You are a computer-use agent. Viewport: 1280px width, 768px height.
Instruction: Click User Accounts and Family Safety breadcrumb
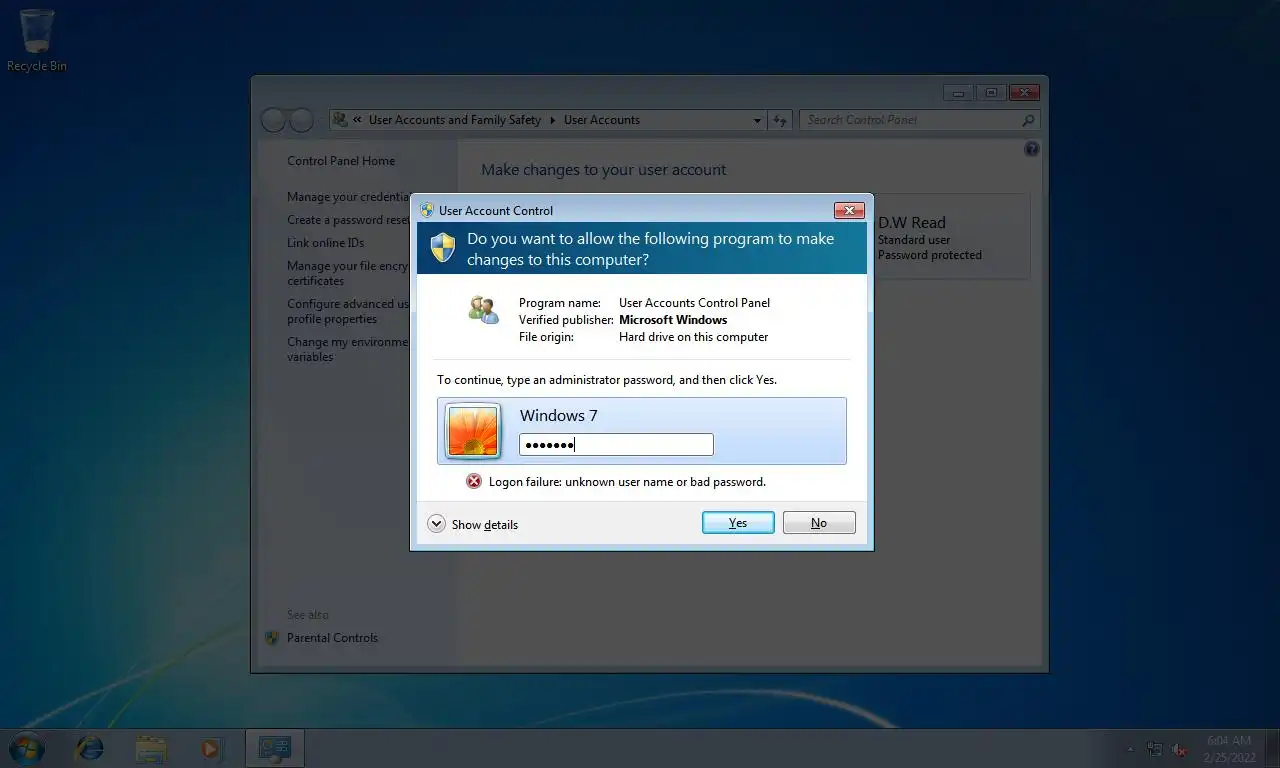455,120
